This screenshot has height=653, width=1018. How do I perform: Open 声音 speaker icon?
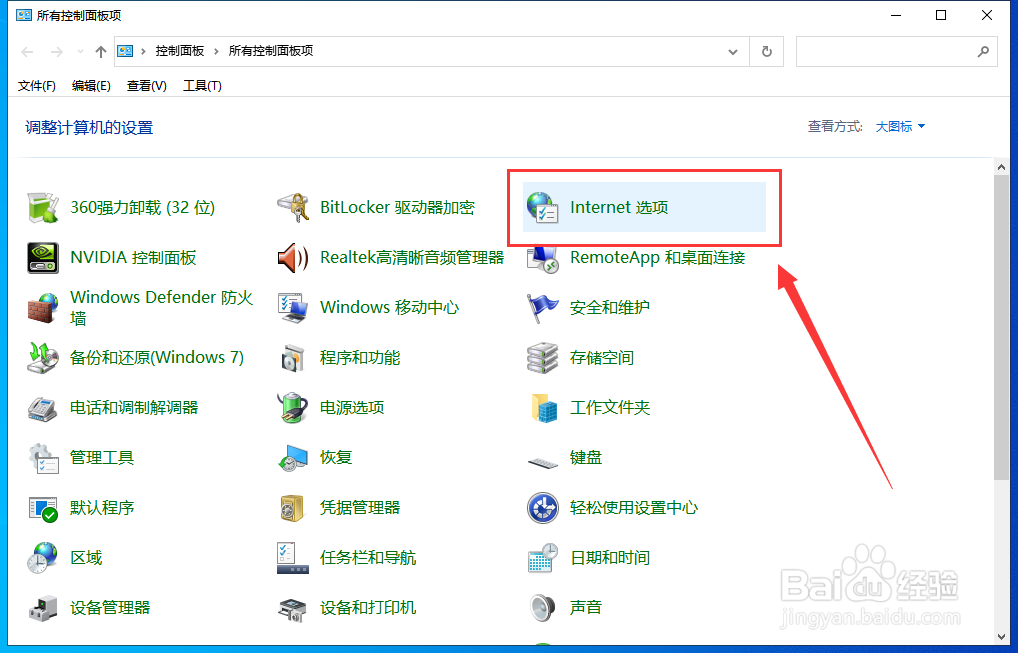coord(543,608)
